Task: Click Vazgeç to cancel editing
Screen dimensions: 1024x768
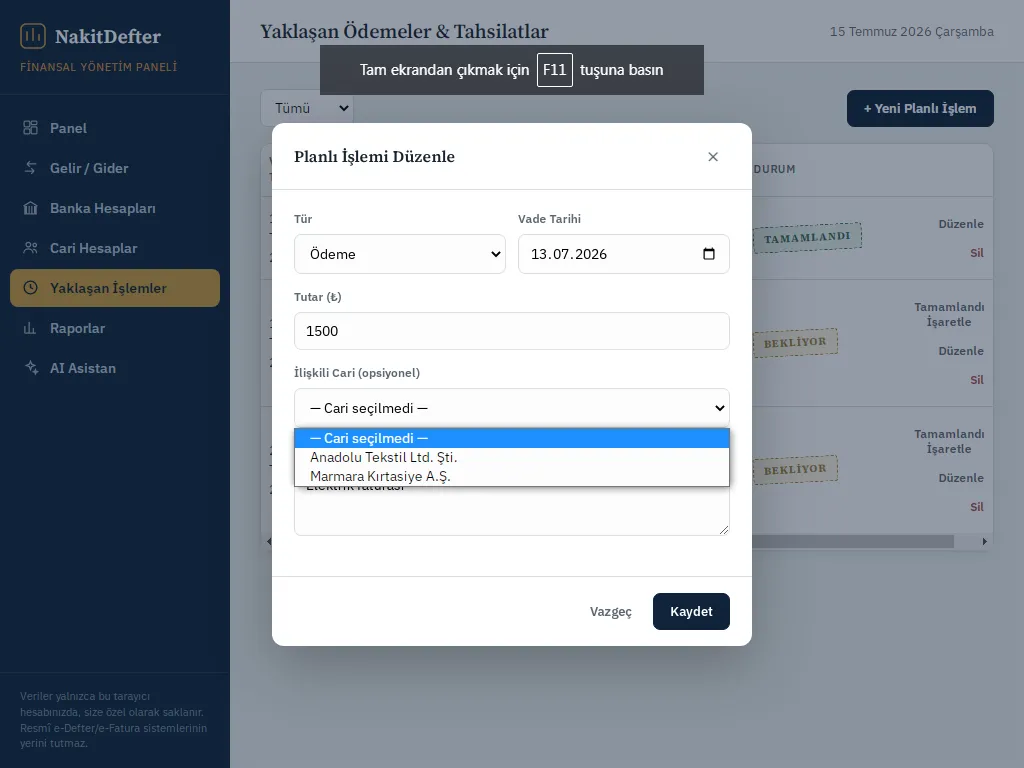Action: [x=611, y=612]
